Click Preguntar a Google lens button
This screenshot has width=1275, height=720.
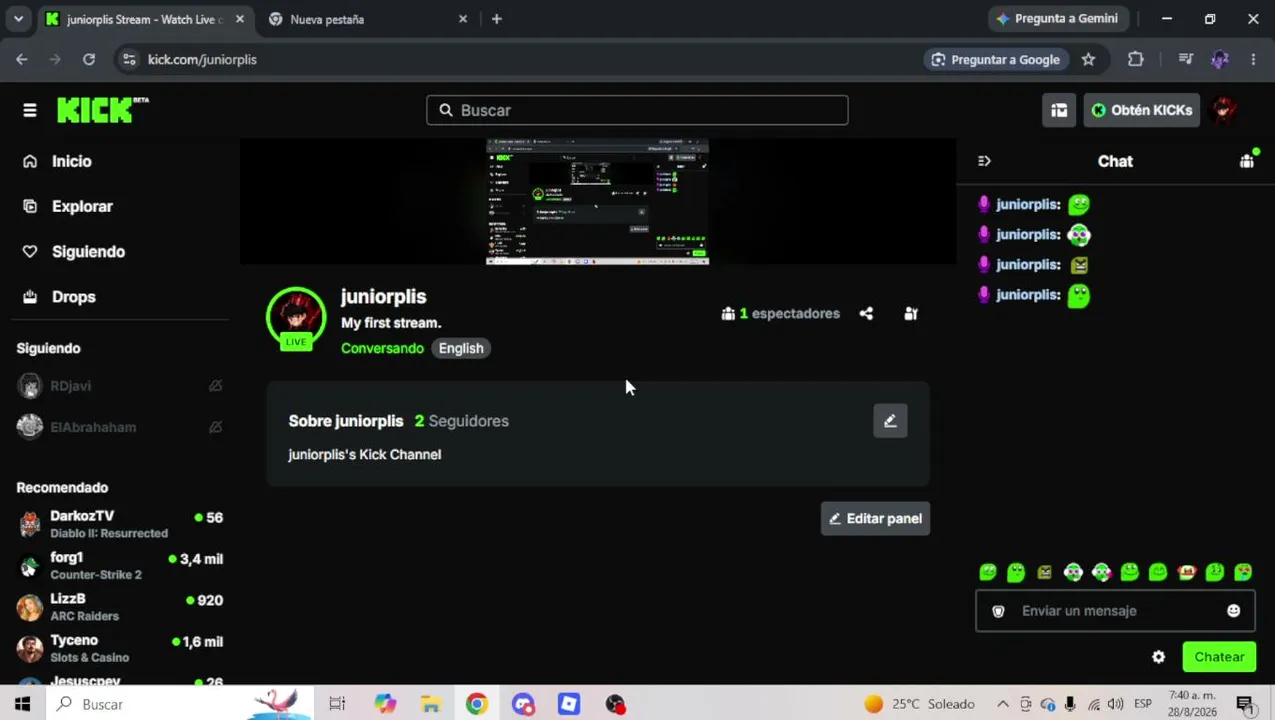996,60
